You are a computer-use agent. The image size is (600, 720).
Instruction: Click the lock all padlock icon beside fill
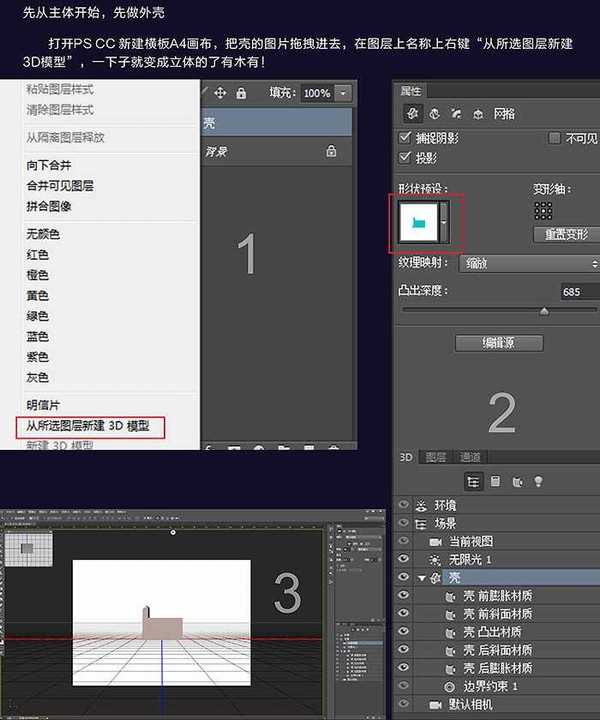(x=241, y=93)
